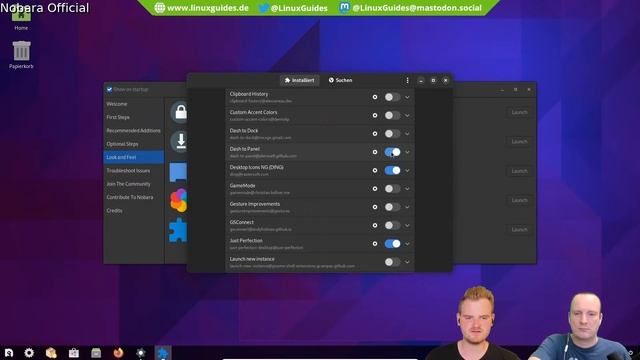Screen dimensions: 640x360
Task: Select Contribute To Nobara in the sidebar
Action: pos(134,197)
